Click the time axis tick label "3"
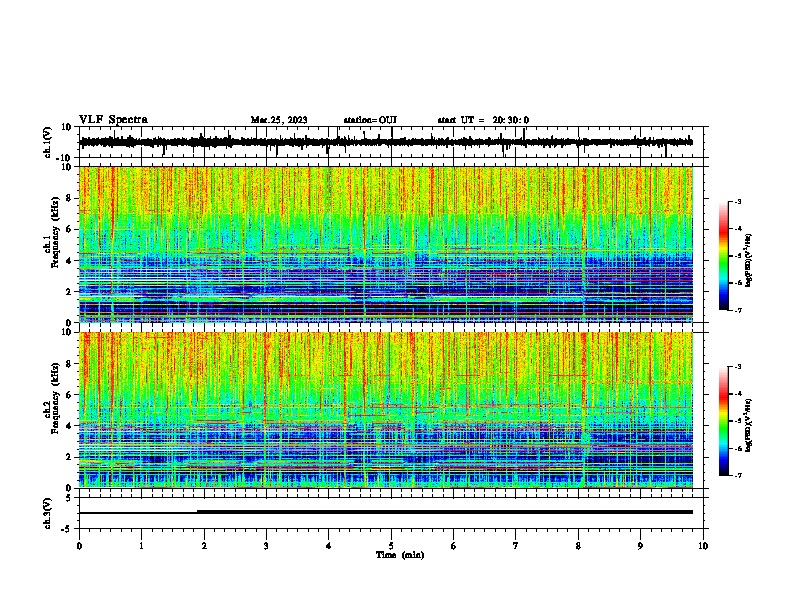Viewport: 792px width, 612px height. [266, 546]
